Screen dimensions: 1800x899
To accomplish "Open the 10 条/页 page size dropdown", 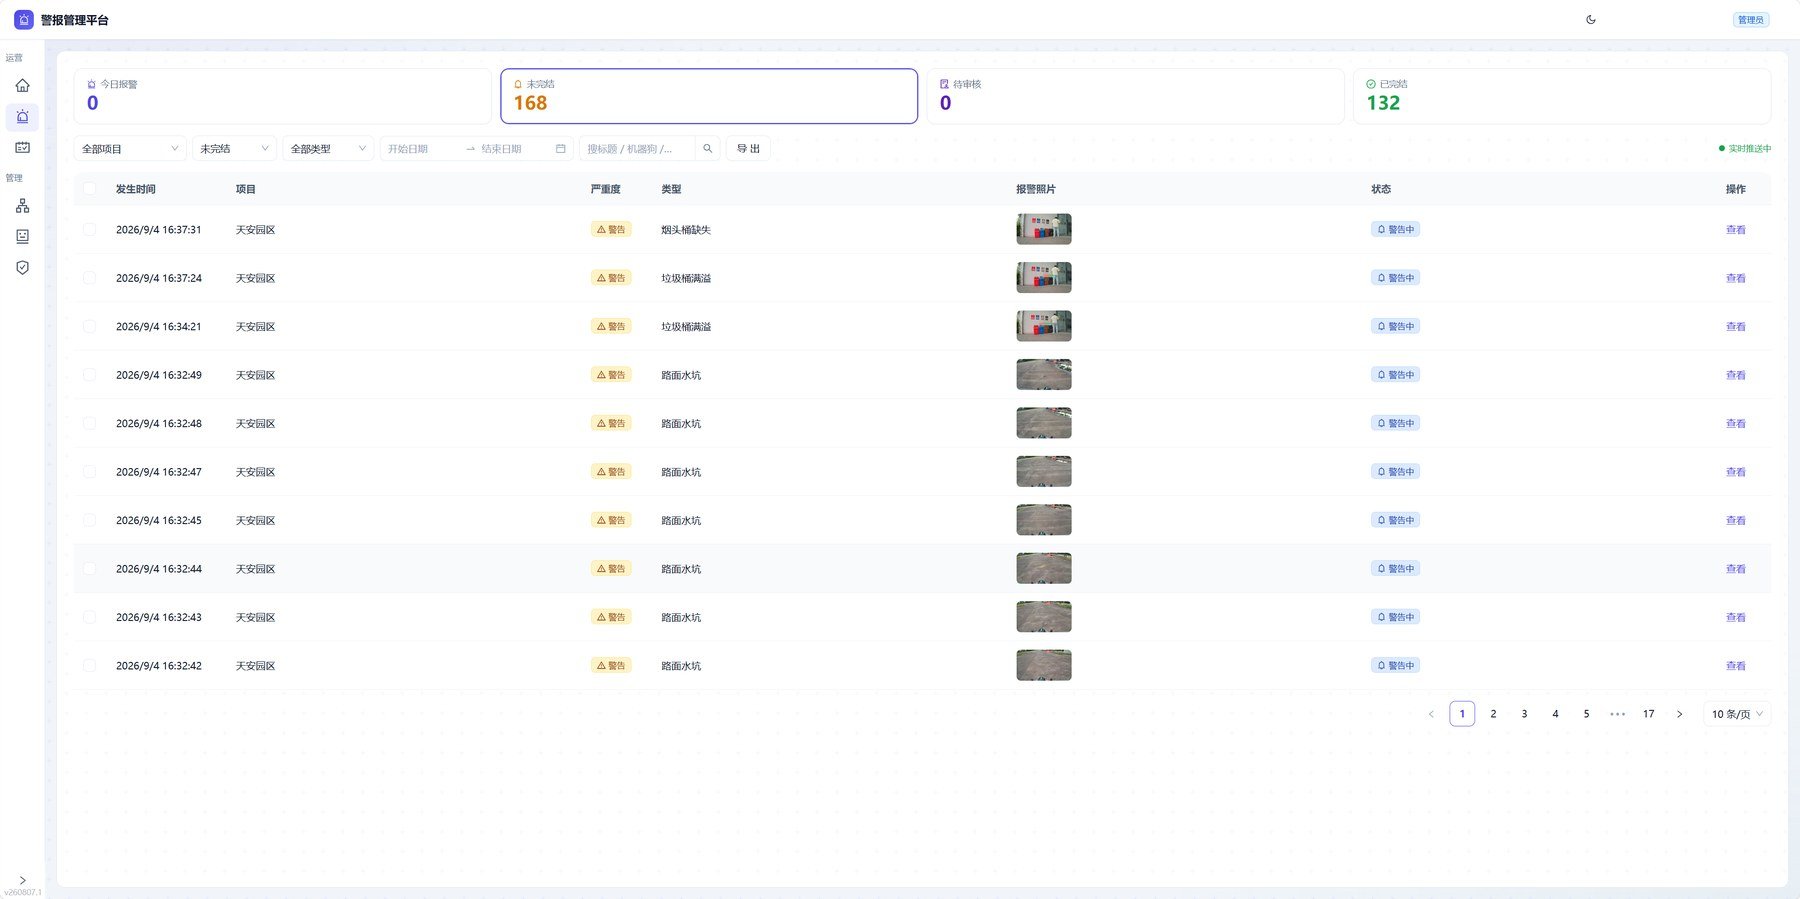I will [x=1737, y=714].
